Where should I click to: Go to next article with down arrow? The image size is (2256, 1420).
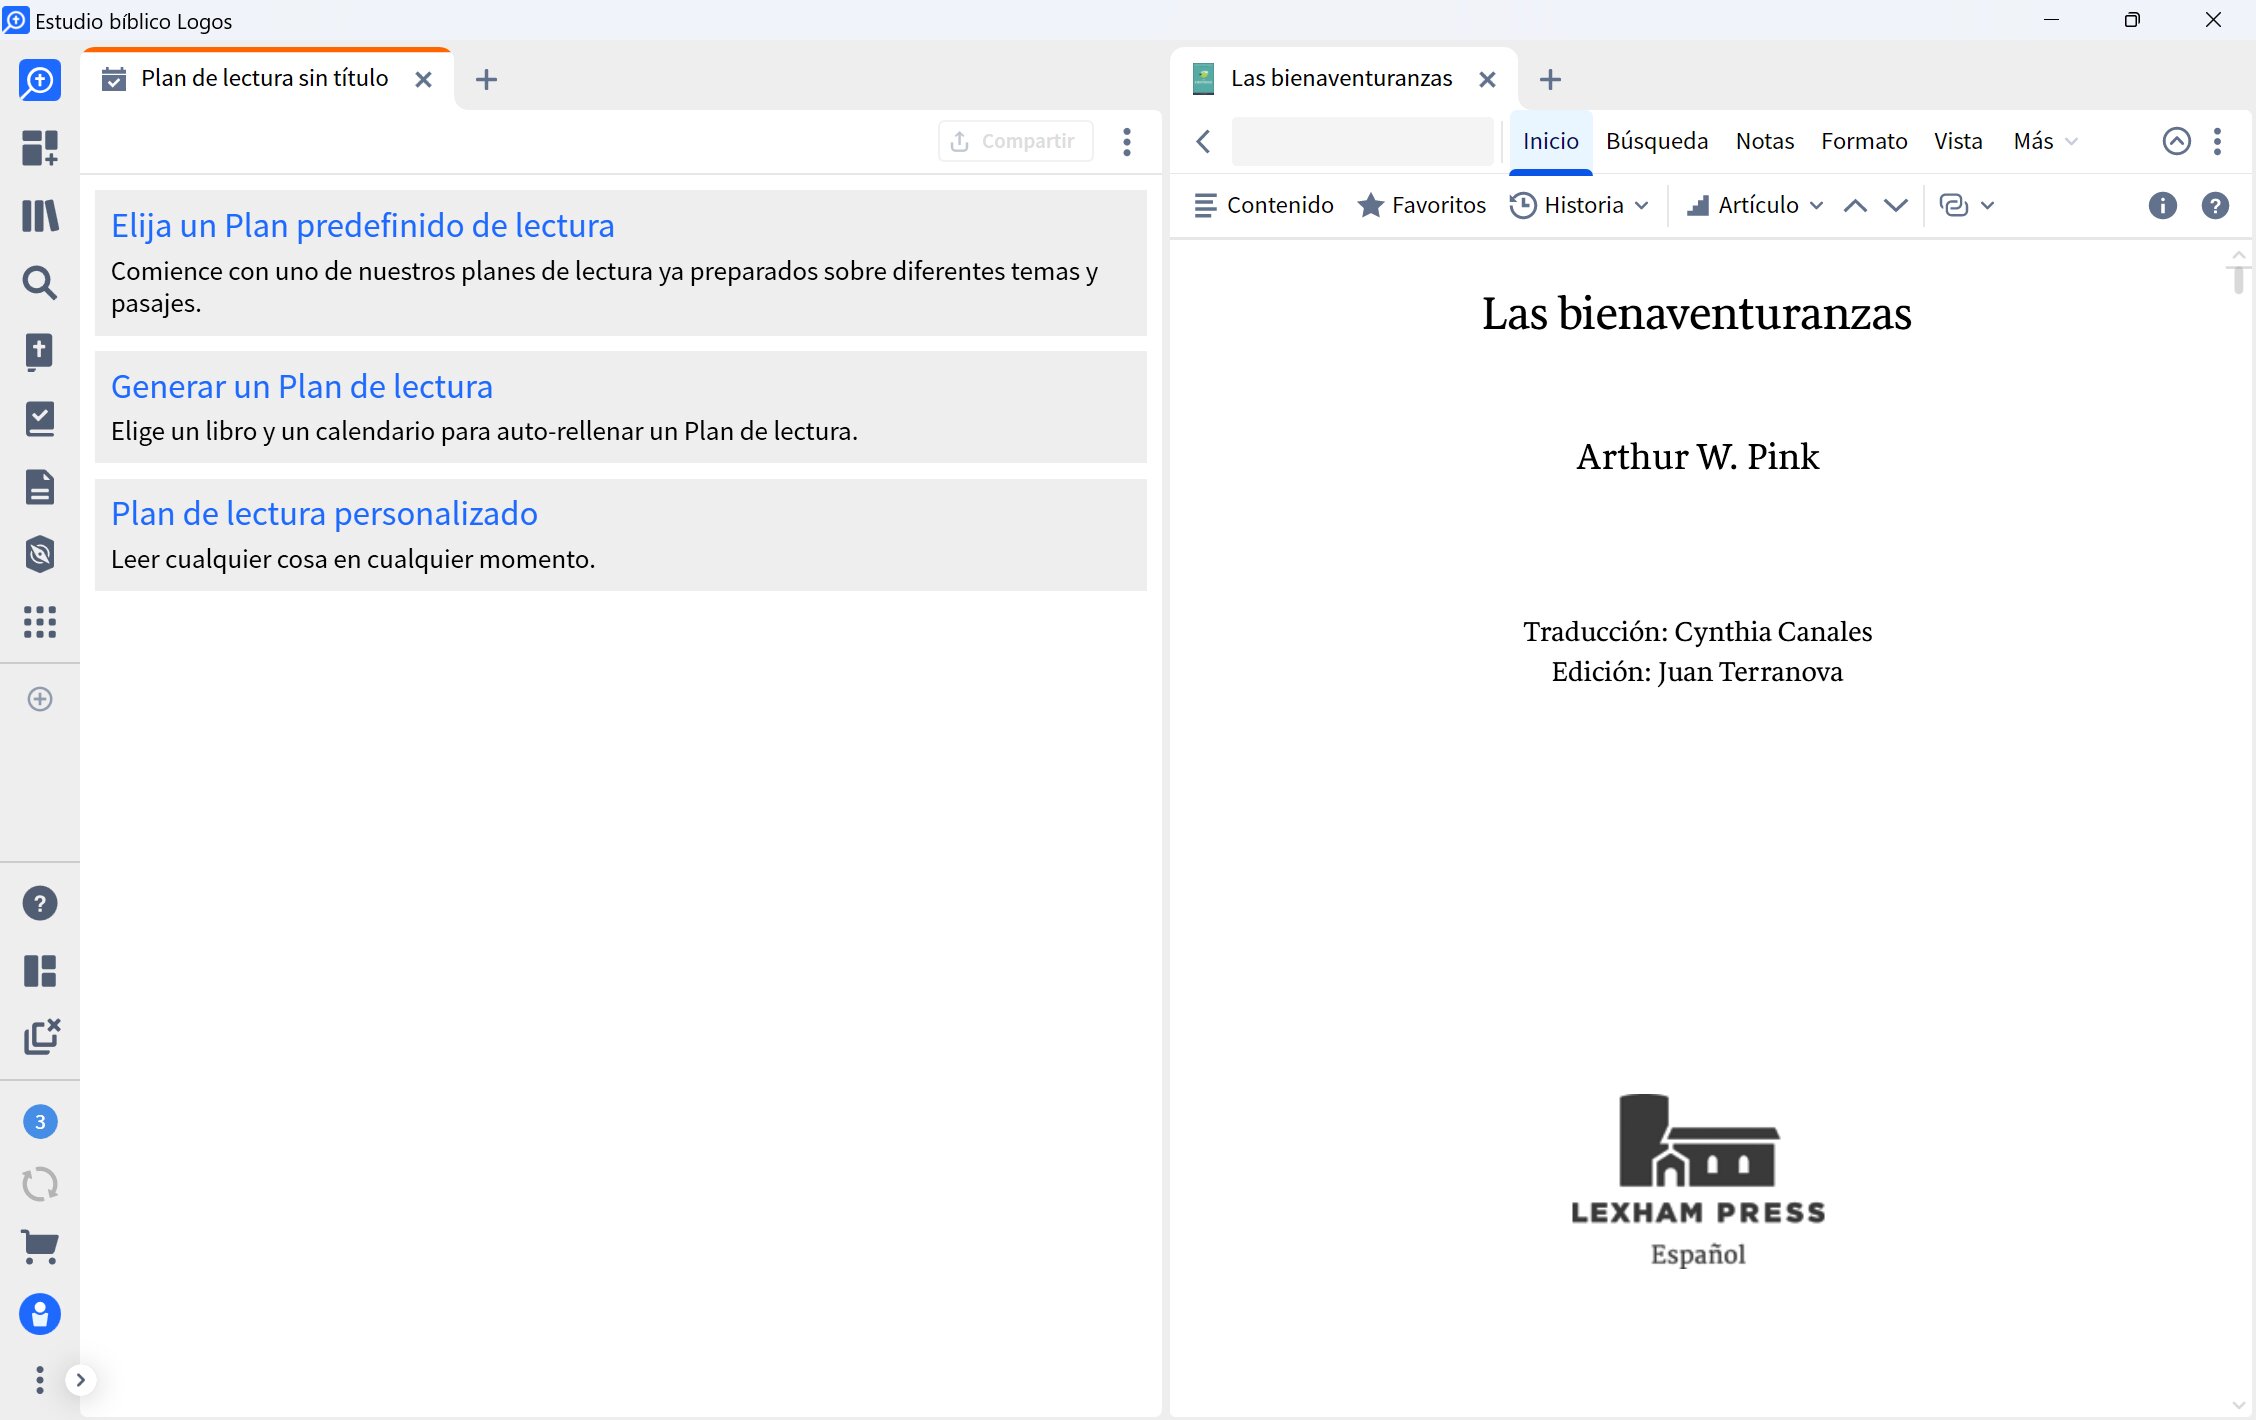[1896, 206]
